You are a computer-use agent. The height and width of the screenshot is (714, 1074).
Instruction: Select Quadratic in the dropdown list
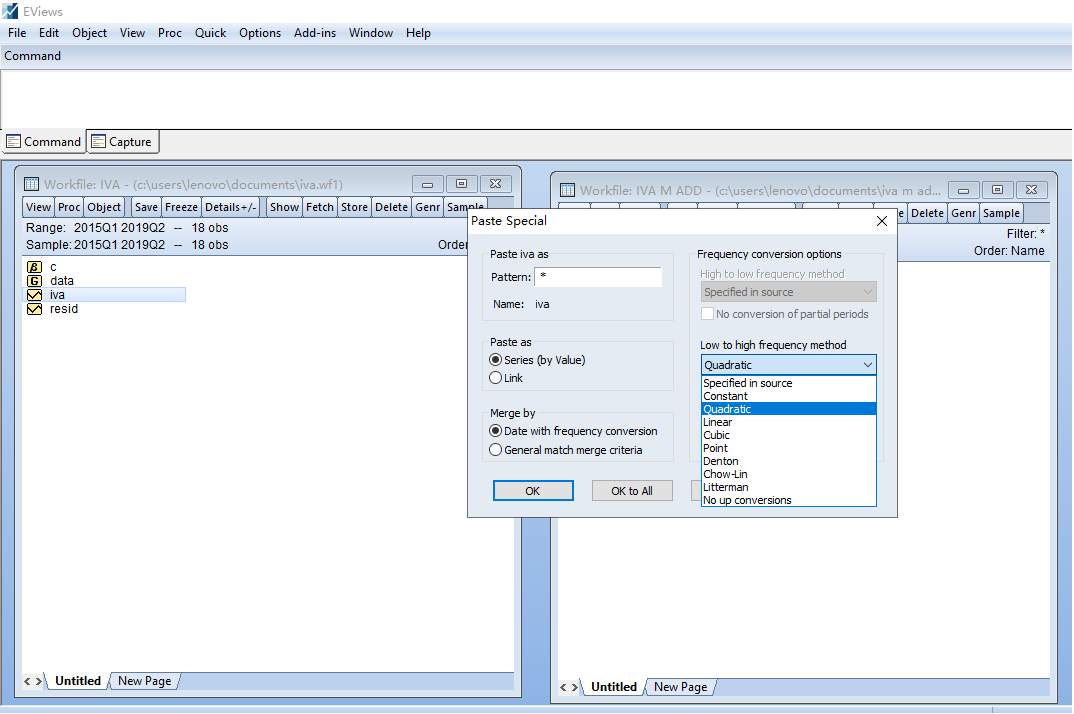tap(788, 409)
